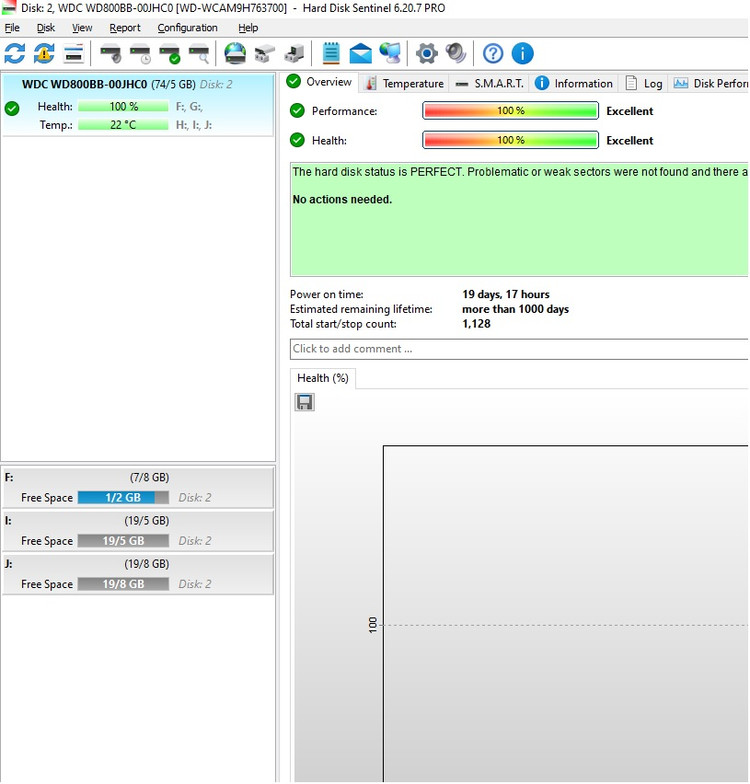Switch to the Log tab
750x784 pixels.
coord(644,84)
